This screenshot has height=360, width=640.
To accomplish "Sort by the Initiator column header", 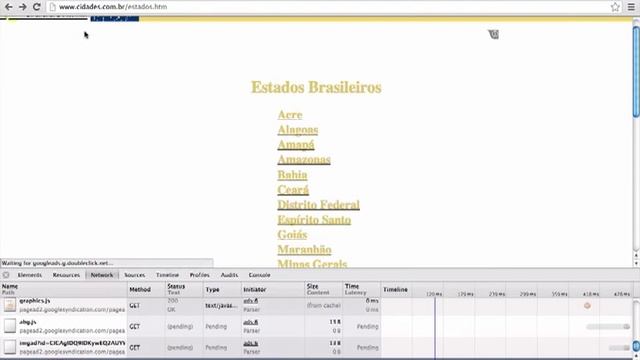I will click(x=273, y=289).
